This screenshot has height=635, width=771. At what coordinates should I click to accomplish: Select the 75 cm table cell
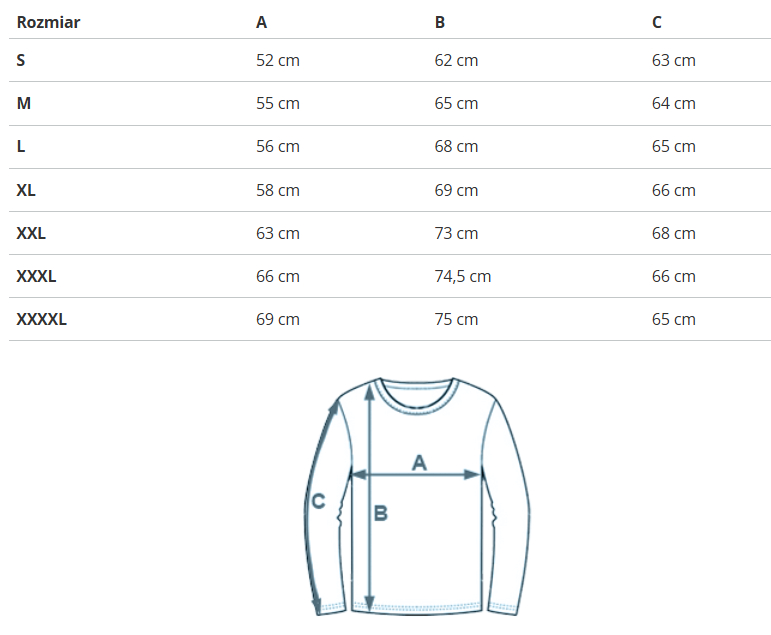click(x=456, y=319)
